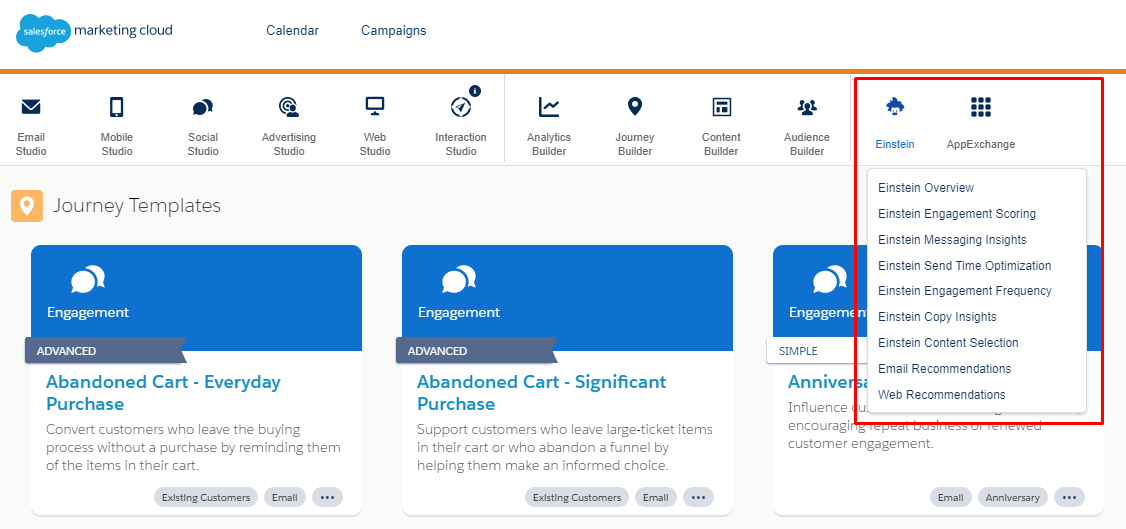Open Abandoned Cart - Significant Purchase template
The image size is (1126, 529).
pyautogui.click(x=541, y=393)
